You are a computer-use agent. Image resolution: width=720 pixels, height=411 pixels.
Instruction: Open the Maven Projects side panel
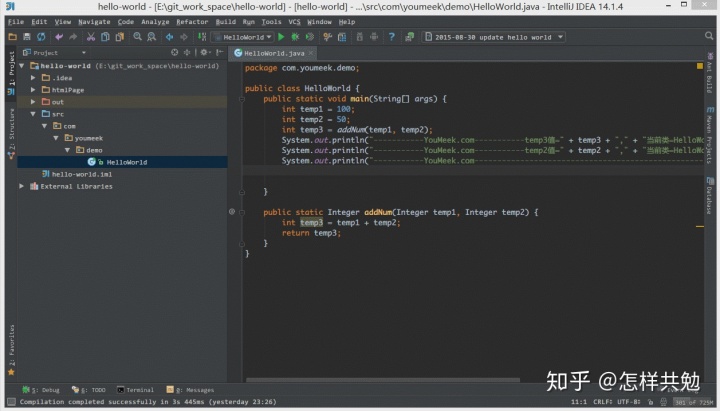click(710, 135)
